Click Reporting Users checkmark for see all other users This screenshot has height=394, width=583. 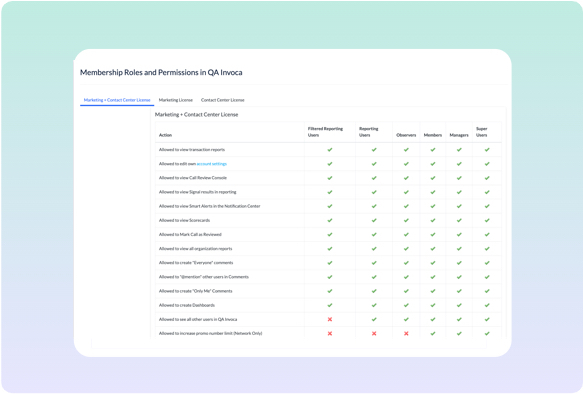coord(374,319)
